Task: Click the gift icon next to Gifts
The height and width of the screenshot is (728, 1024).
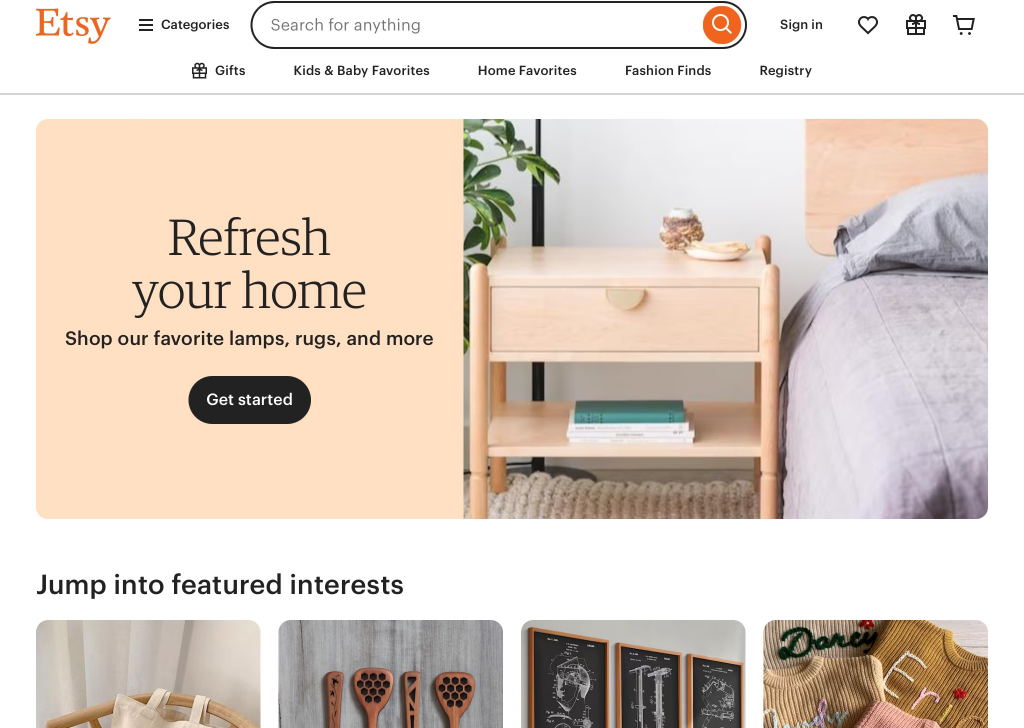Action: (199, 71)
